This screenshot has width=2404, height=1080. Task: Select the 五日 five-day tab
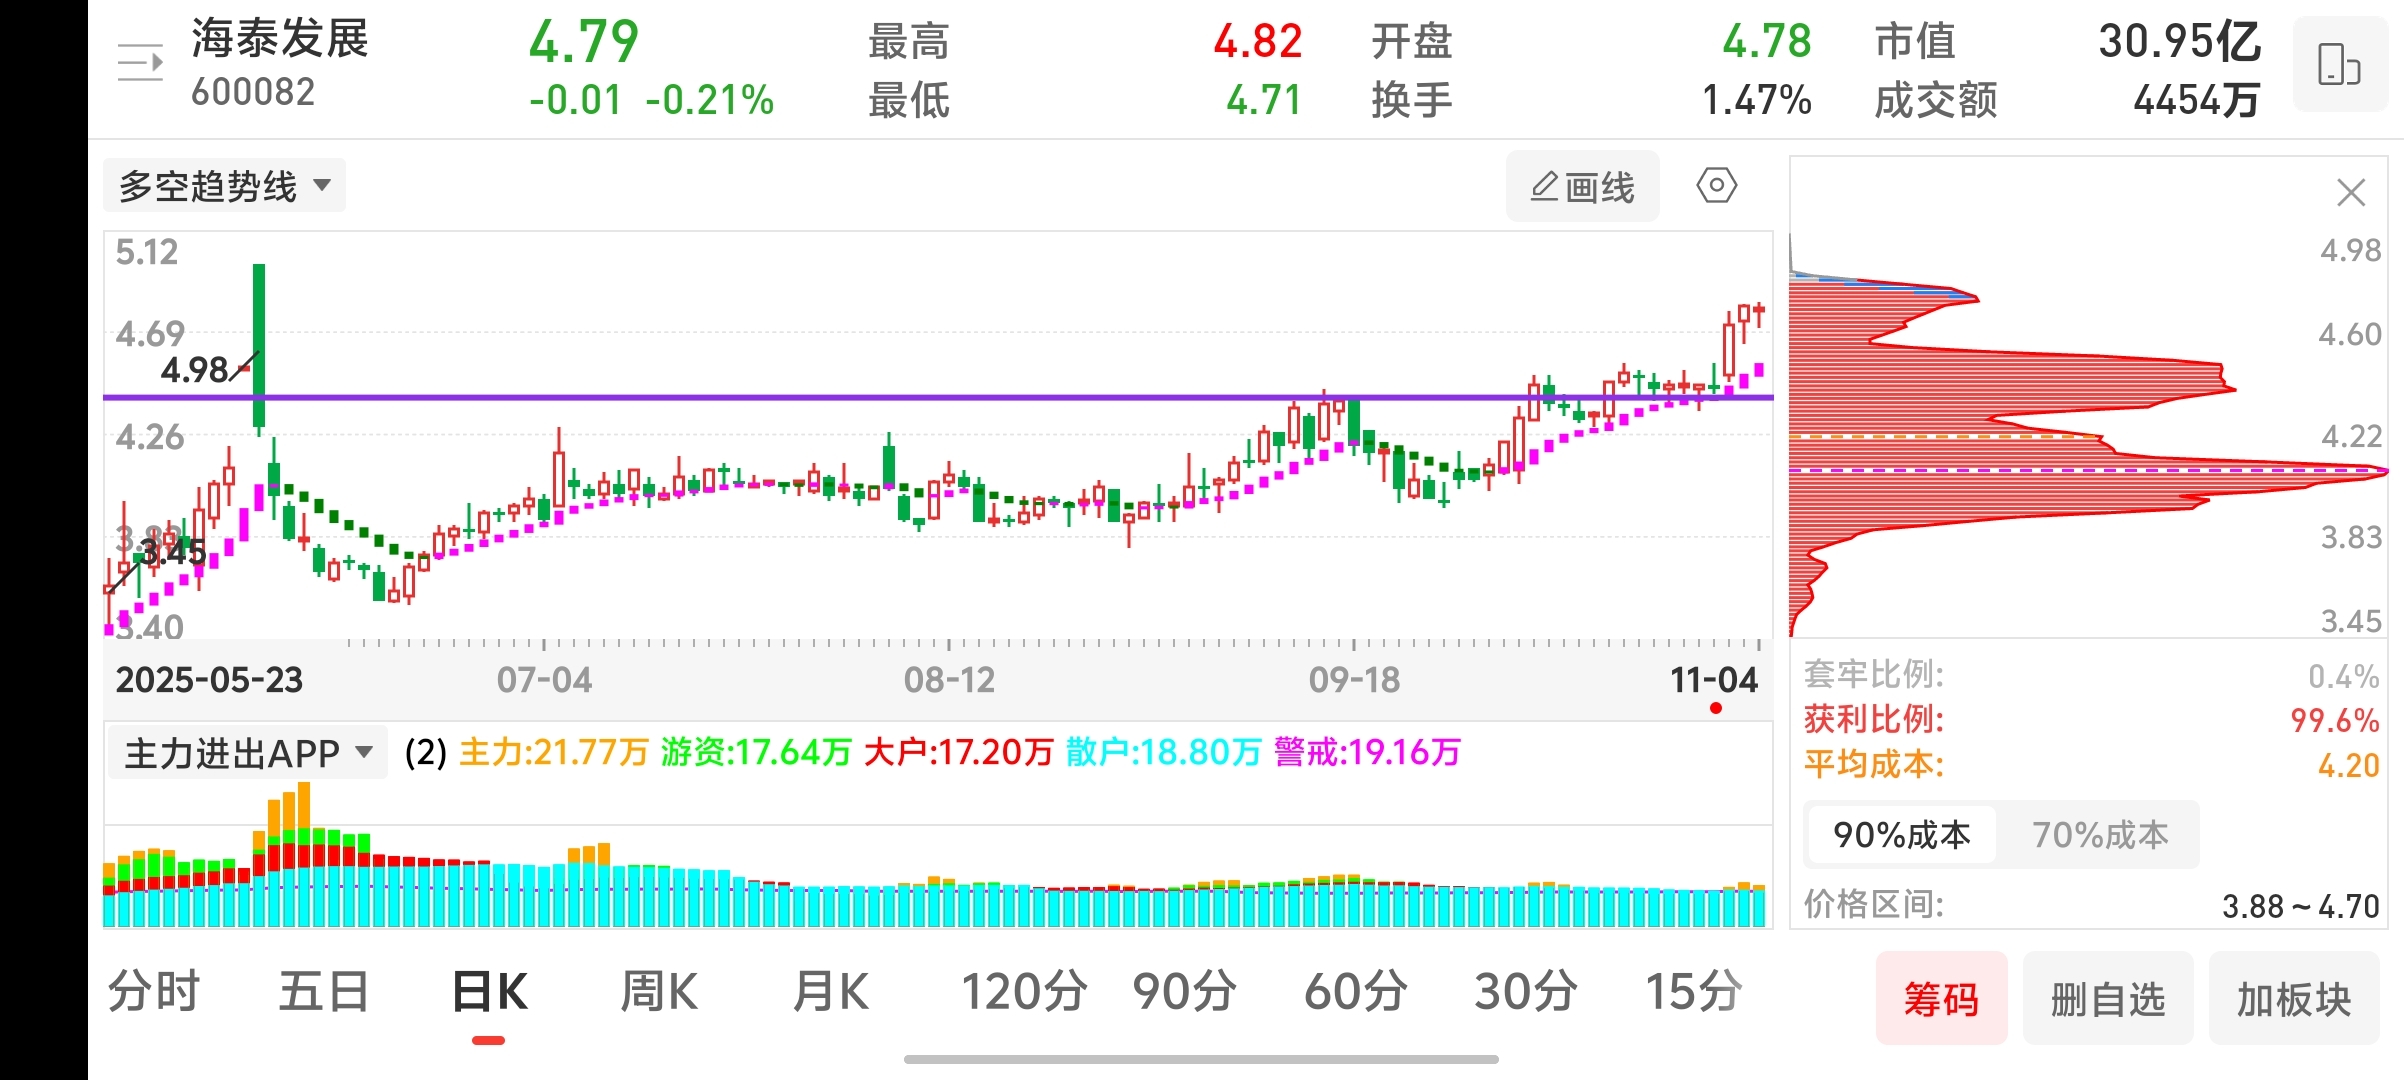[324, 992]
